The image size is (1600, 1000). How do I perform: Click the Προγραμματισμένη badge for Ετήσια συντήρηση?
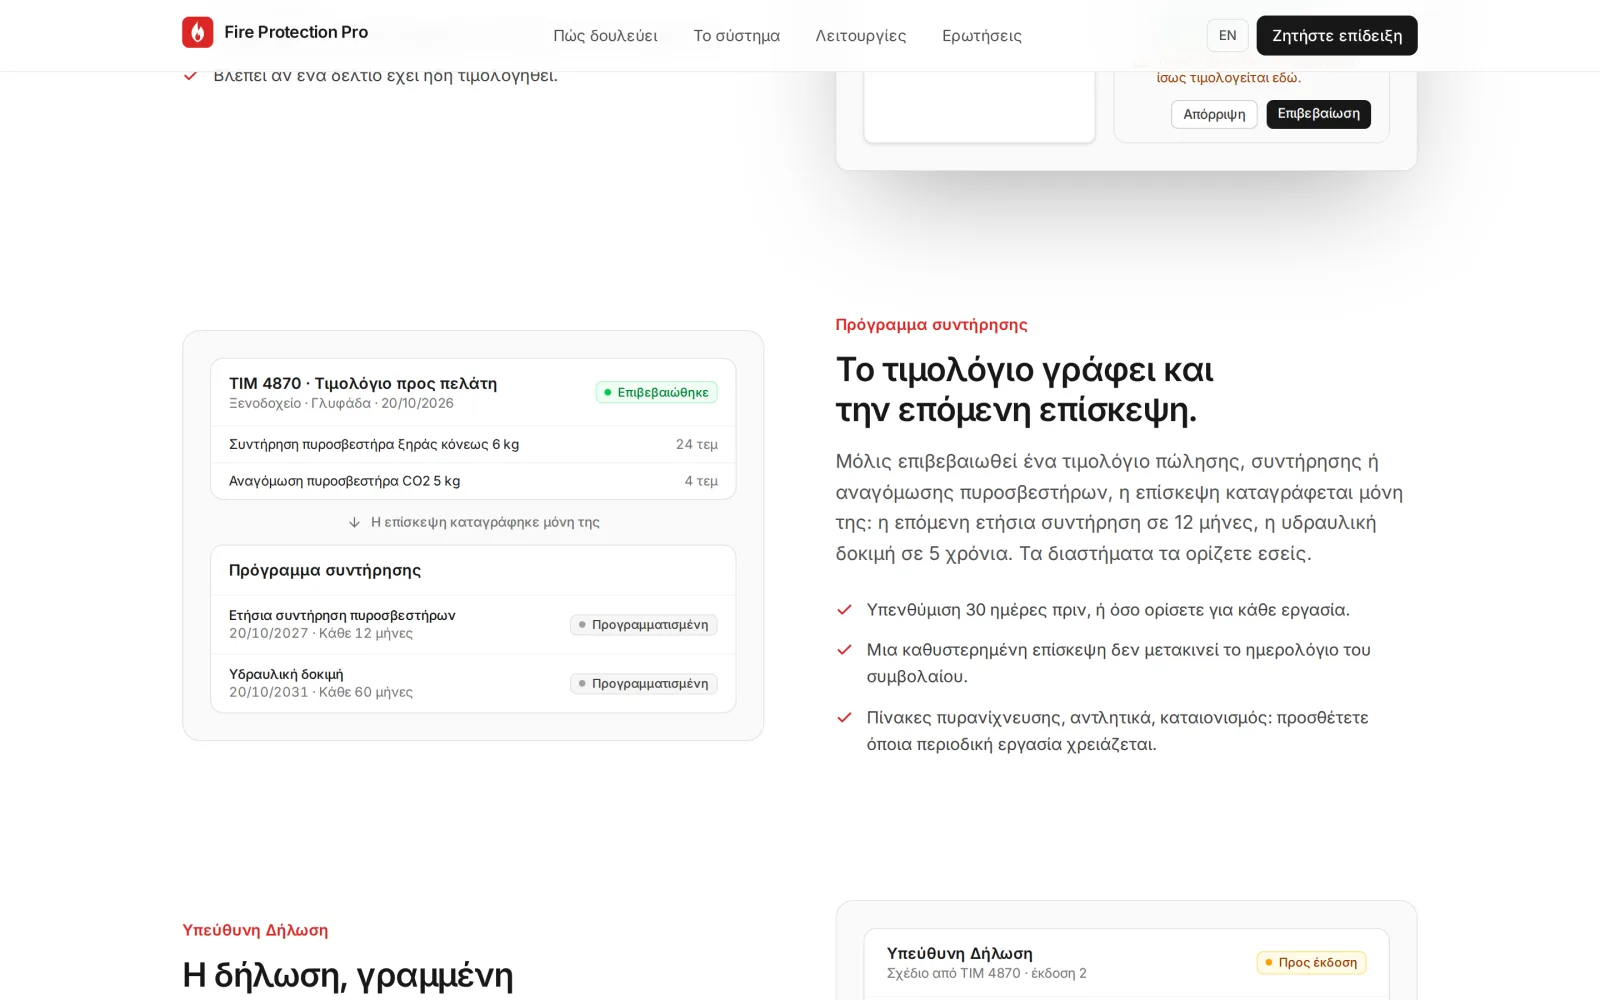(x=643, y=624)
